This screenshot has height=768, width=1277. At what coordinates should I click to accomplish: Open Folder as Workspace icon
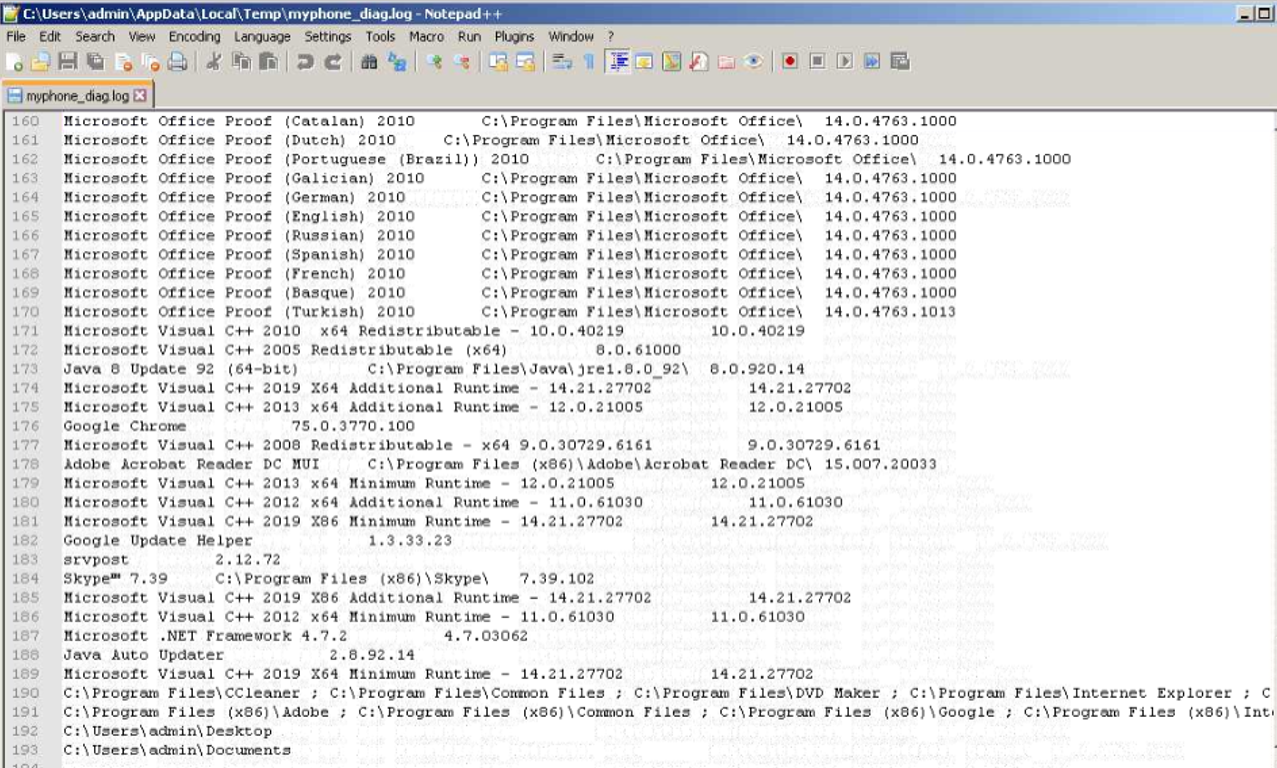tap(727, 62)
